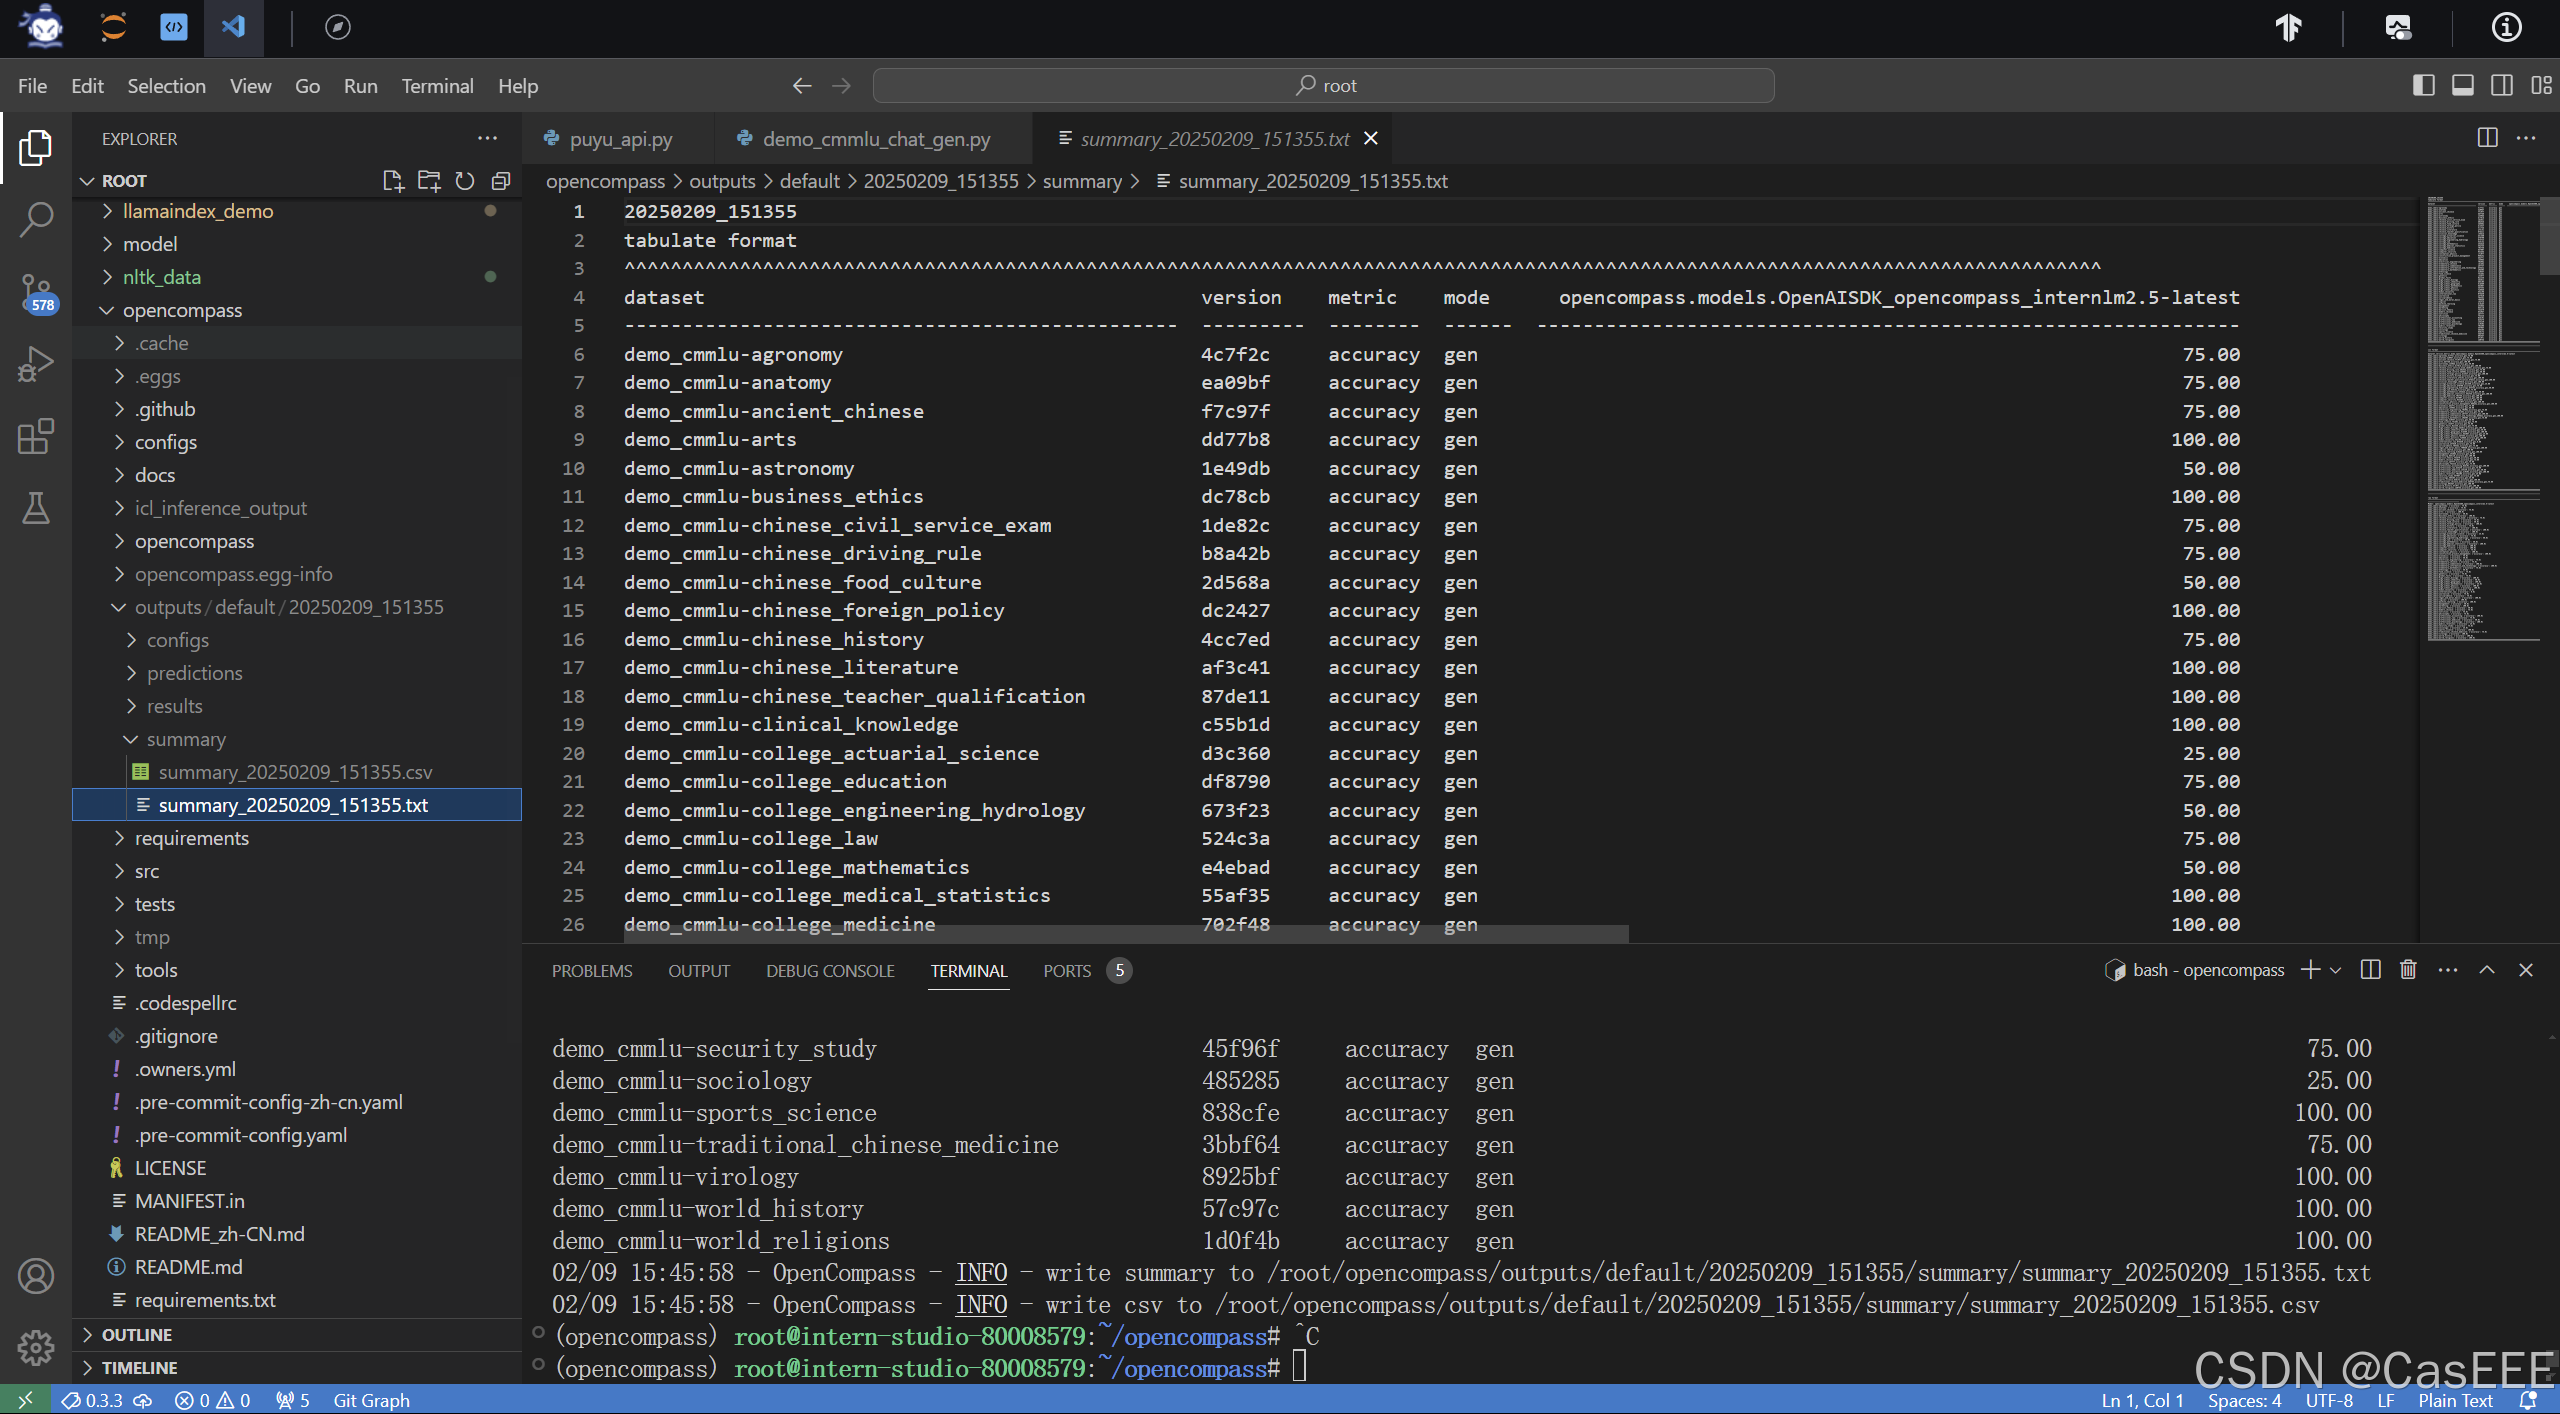This screenshot has width=2560, height=1414.
Task: Open the Search view in activity bar
Action: click(x=36, y=219)
